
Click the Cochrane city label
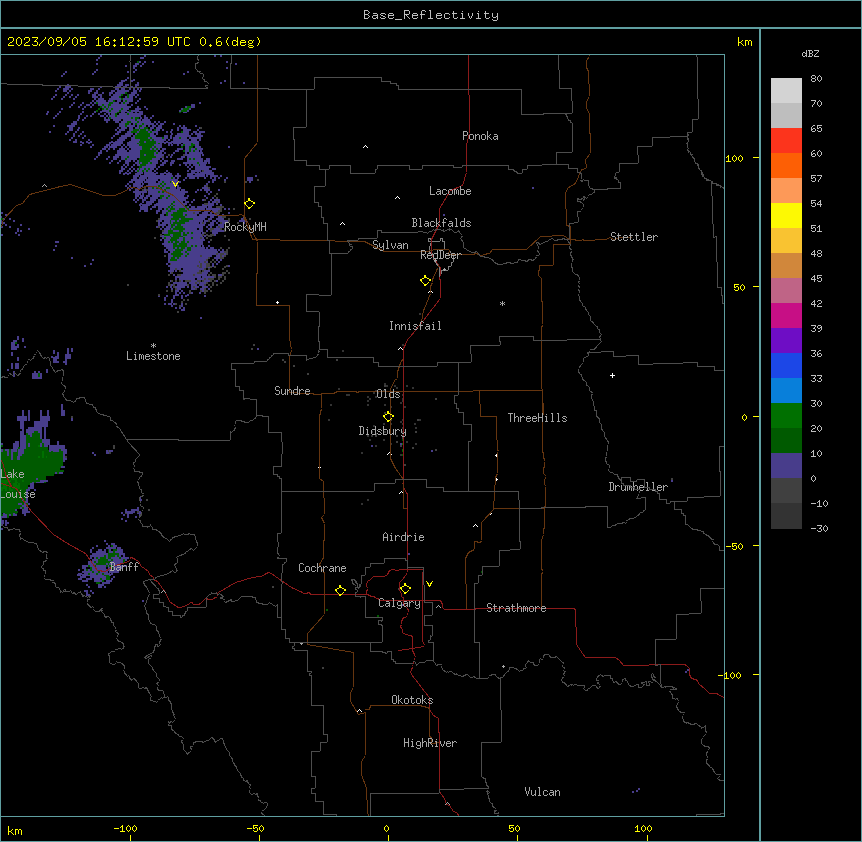[x=322, y=568]
